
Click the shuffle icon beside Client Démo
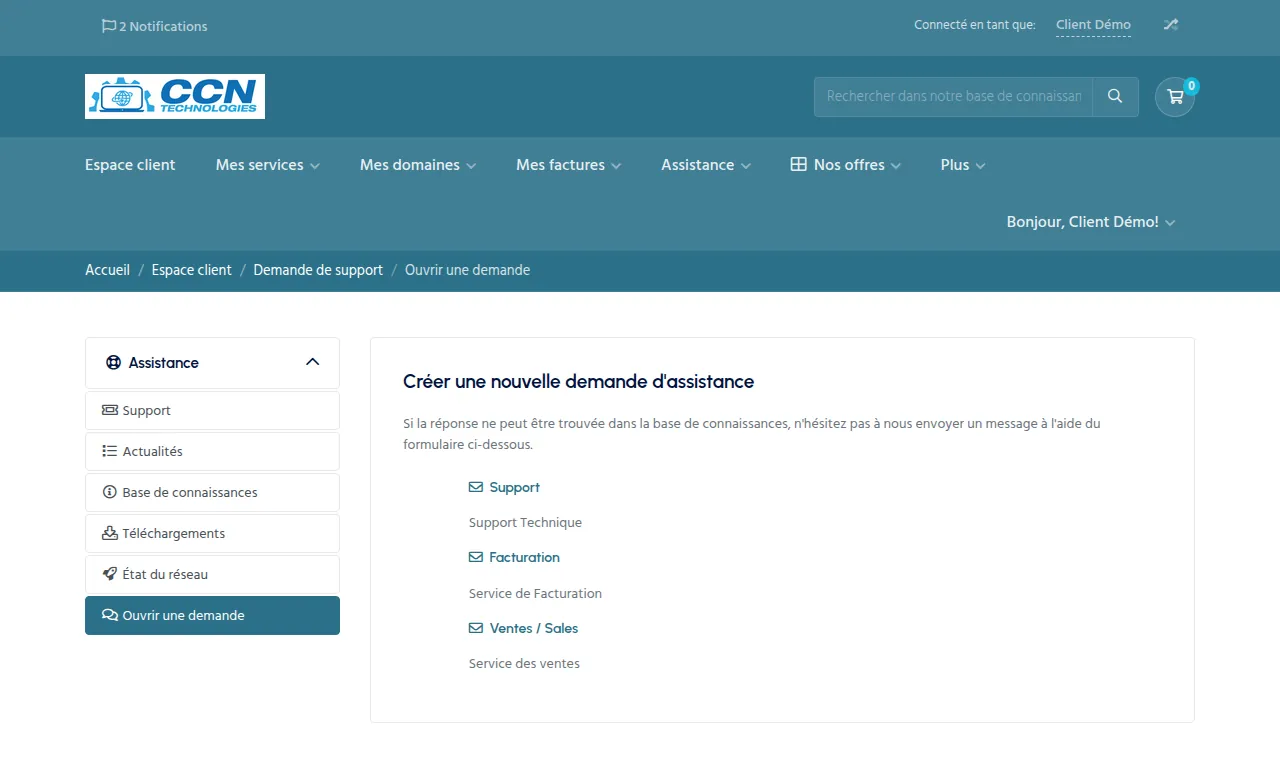(x=1170, y=25)
